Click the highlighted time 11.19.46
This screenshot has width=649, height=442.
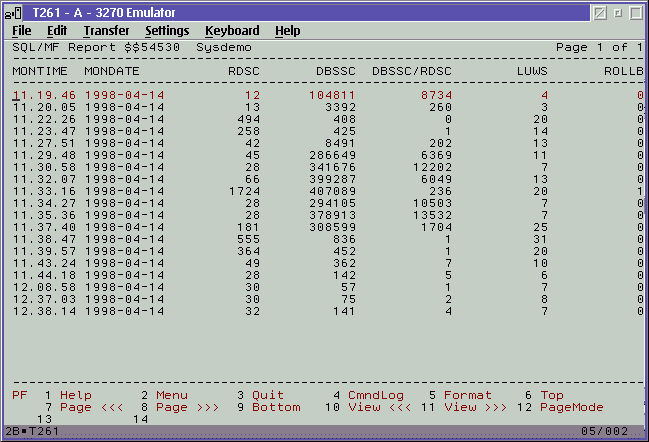[44, 95]
